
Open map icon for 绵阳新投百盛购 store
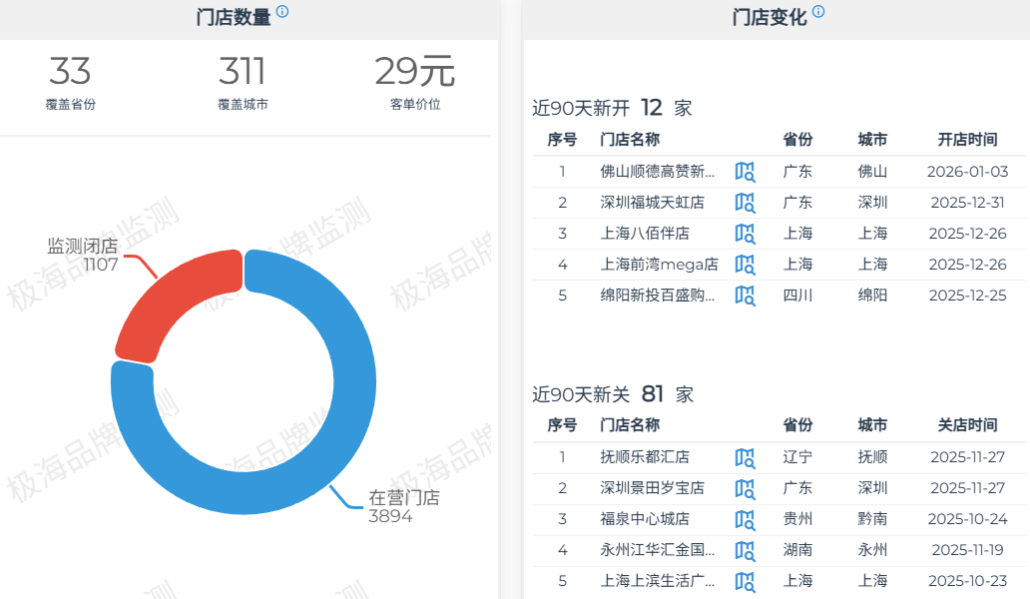pyautogui.click(x=745, y=295)
